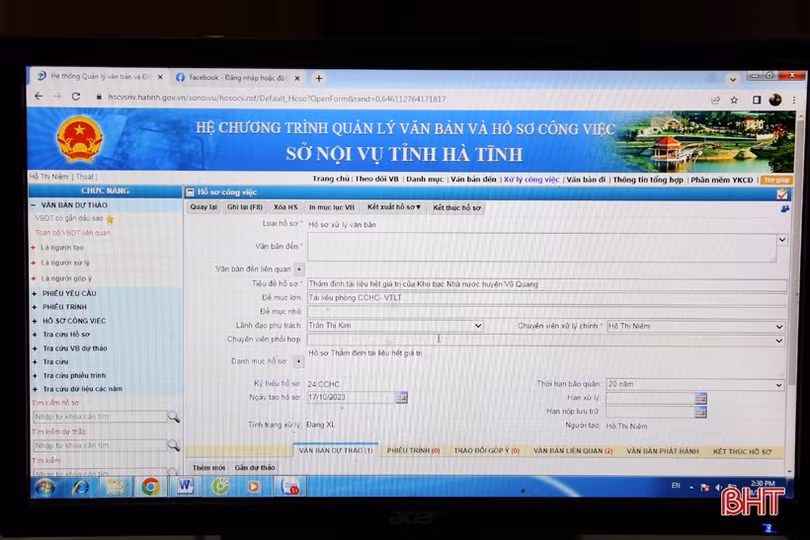Open the Chrome profile avatar
The height and width of the screenshot is (540, 810).
775,100
